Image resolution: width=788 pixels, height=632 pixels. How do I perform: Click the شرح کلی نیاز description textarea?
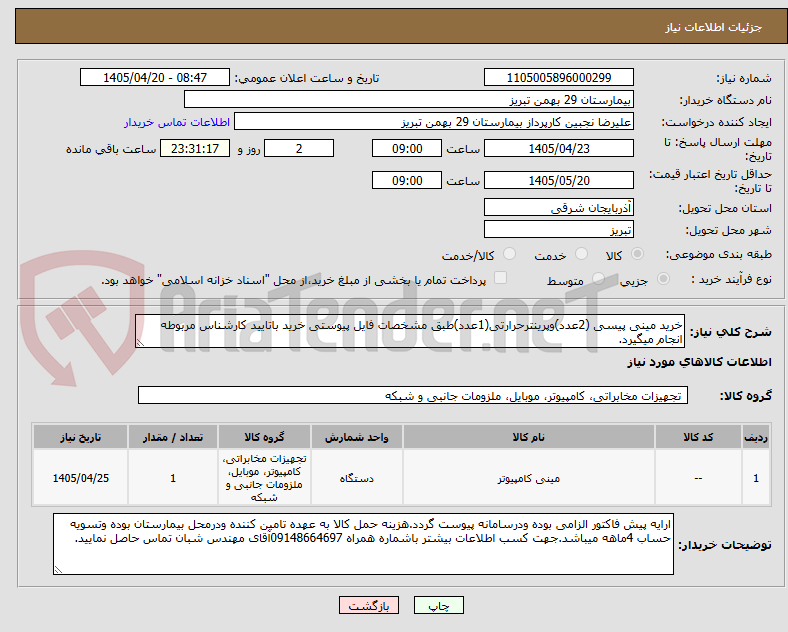click(410, 332)
